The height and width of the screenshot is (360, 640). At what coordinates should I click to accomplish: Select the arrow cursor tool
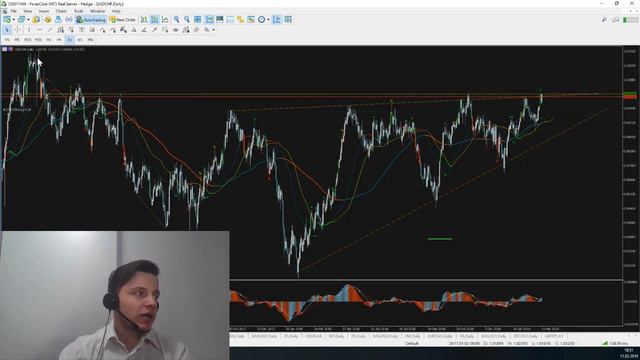[7, 30]
